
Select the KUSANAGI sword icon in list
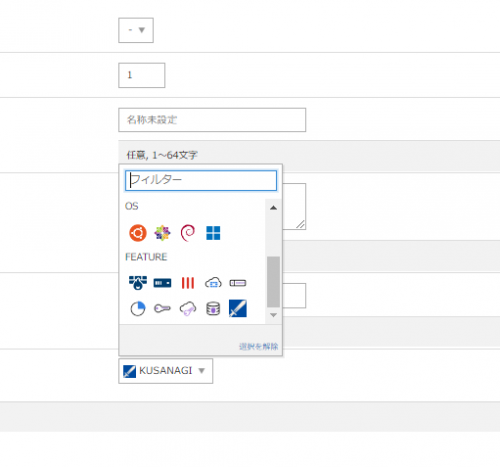238,308
